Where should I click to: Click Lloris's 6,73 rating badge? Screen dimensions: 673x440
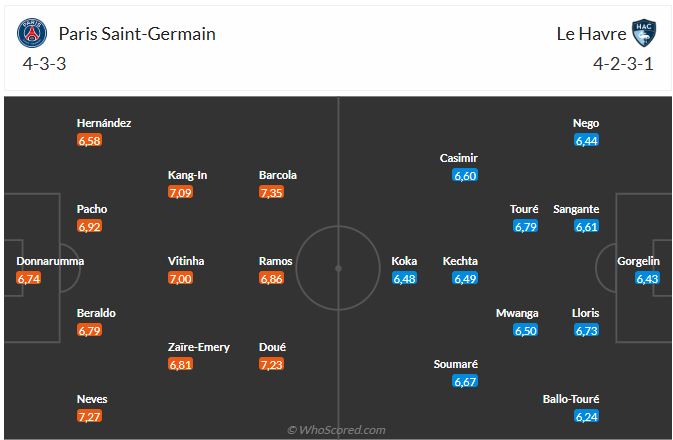click(x=586, y=331)
